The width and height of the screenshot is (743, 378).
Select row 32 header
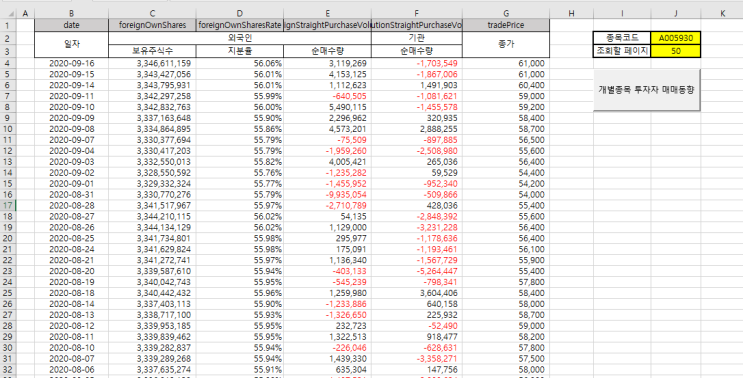click(8, 369)
